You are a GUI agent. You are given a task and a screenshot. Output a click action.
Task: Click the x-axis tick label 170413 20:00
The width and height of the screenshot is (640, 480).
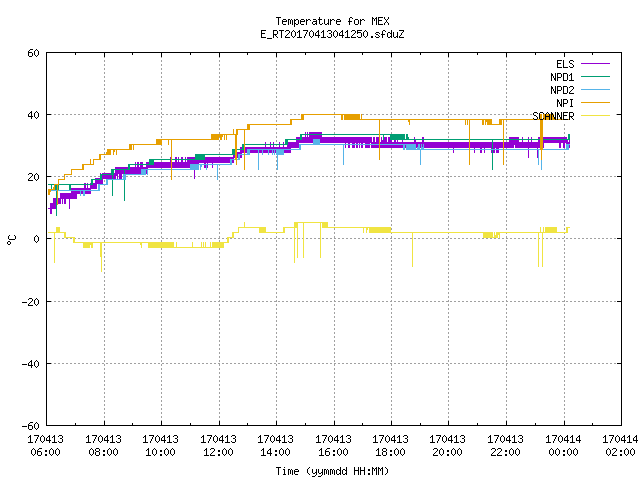[448, 446]
